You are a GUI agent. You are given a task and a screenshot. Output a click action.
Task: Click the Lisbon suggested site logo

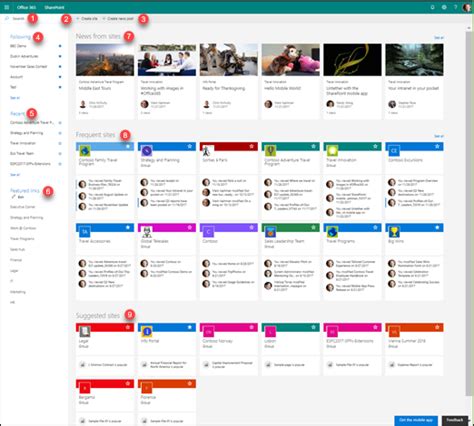click(270, 332)
